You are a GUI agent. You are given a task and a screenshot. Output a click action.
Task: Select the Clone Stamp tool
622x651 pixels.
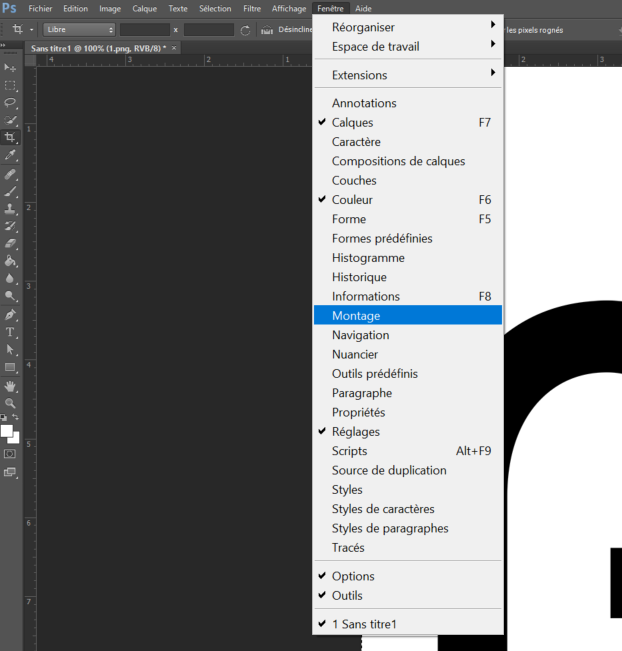[x=10, y=209]
